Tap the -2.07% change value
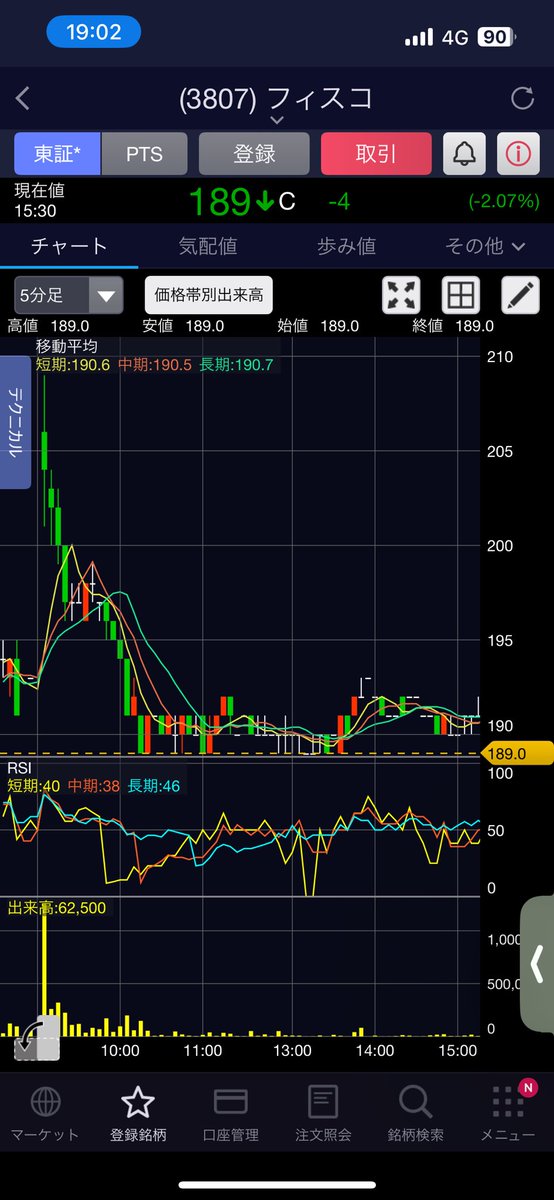 coord(504,202)
